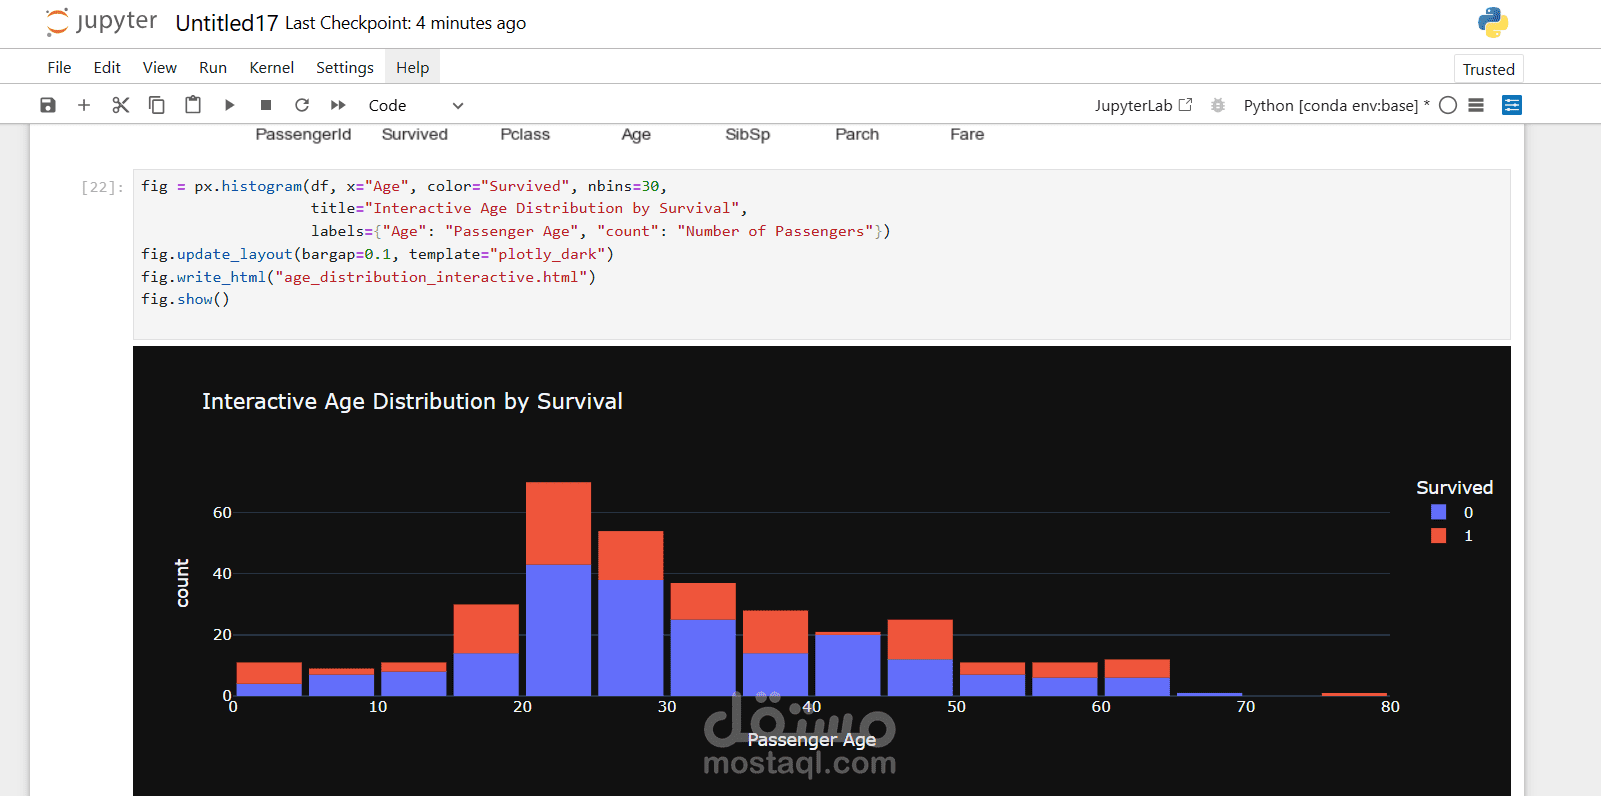Open the Kernel menu
Screen dimensions: 1601x796
[272, 67]
